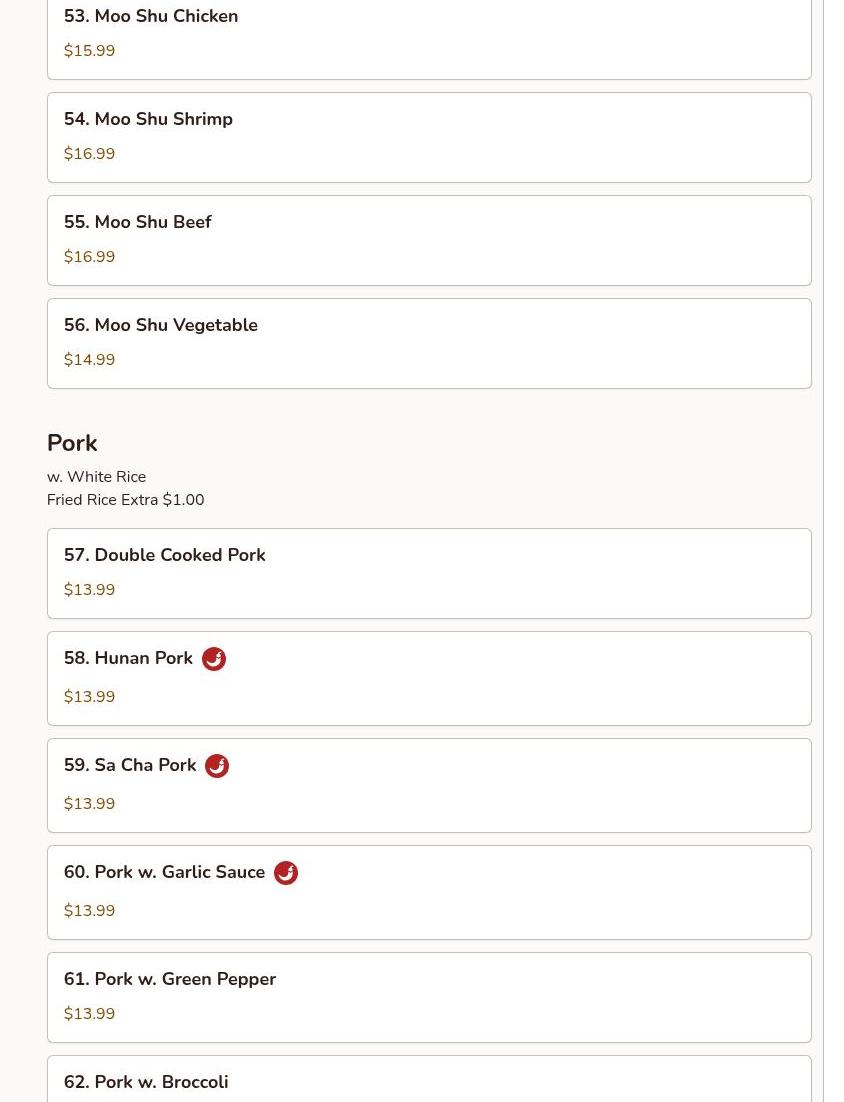The height and width of the screenshot is (1102, 844).
Task: Click the page's vertical scrollbar track
Action: tap(833, 551)
